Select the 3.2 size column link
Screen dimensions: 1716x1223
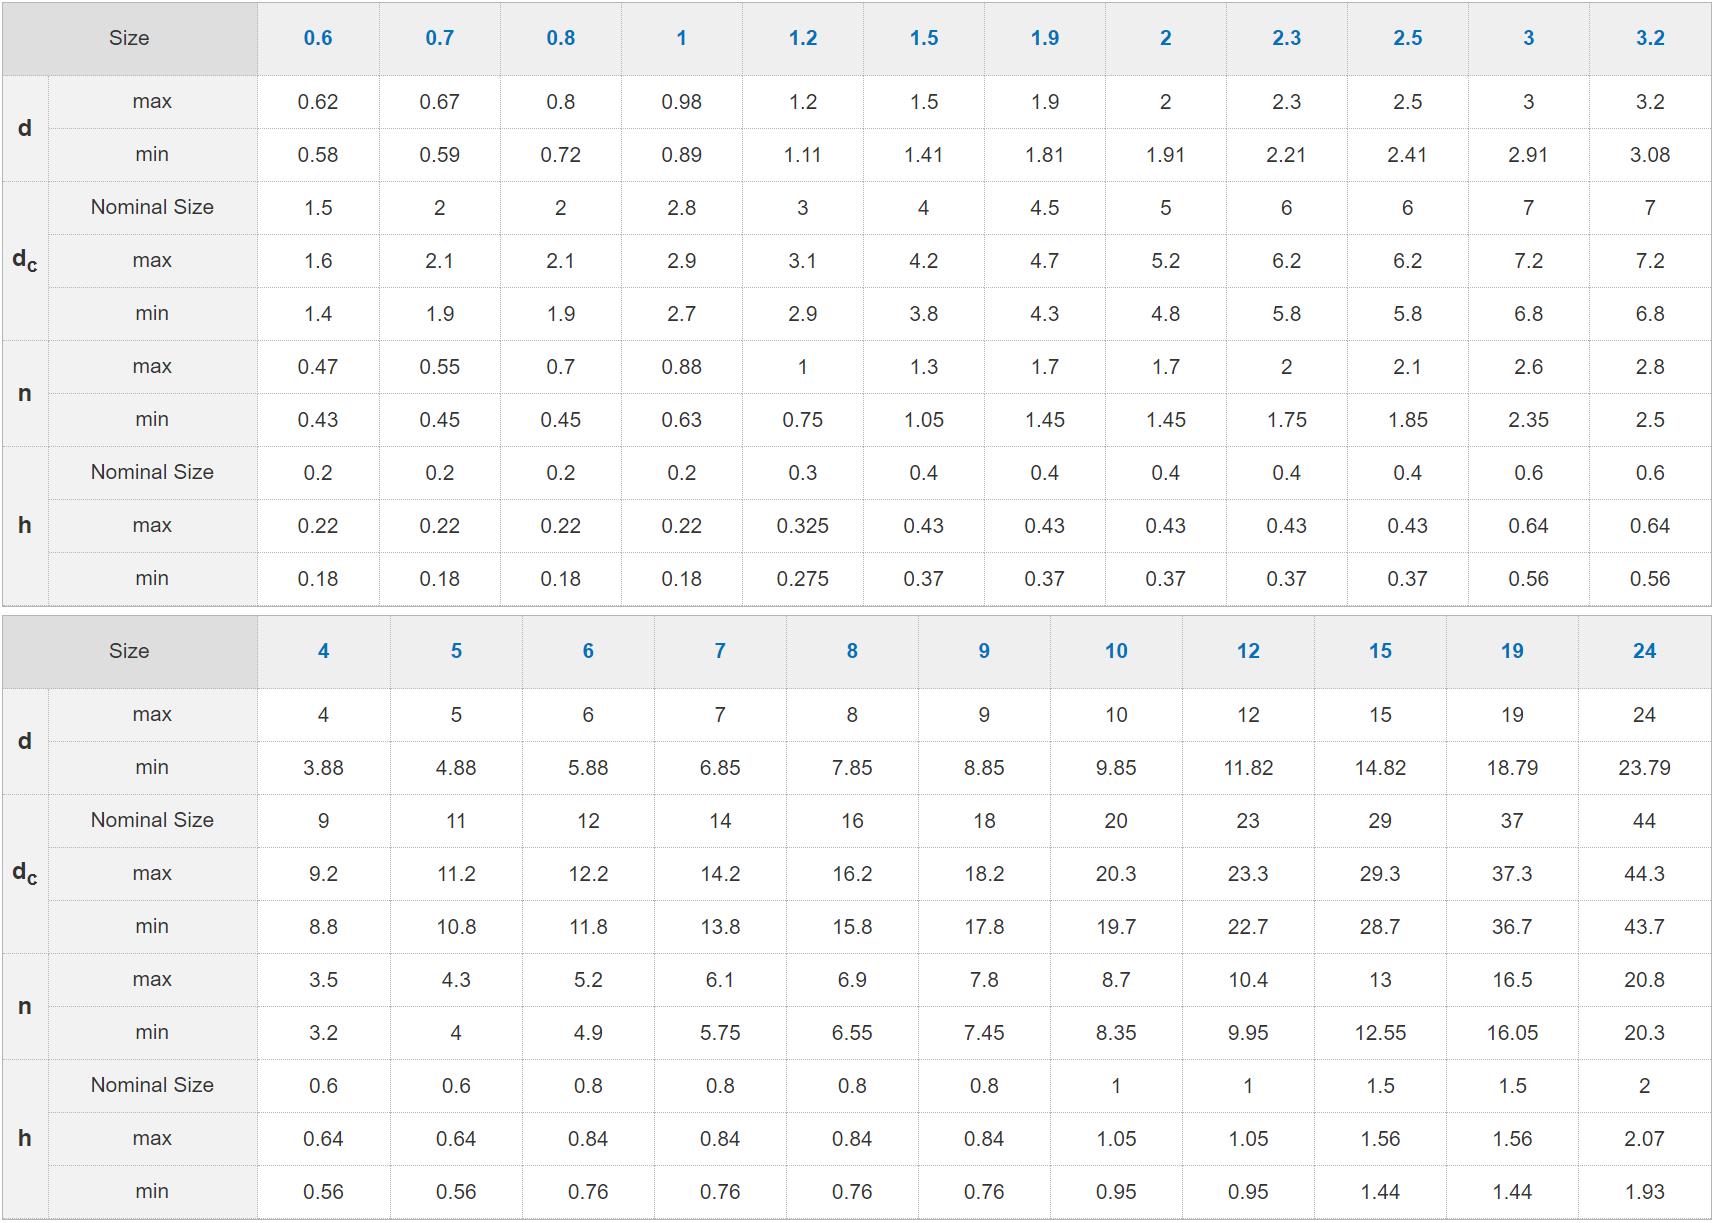(x=1649, y=38)
